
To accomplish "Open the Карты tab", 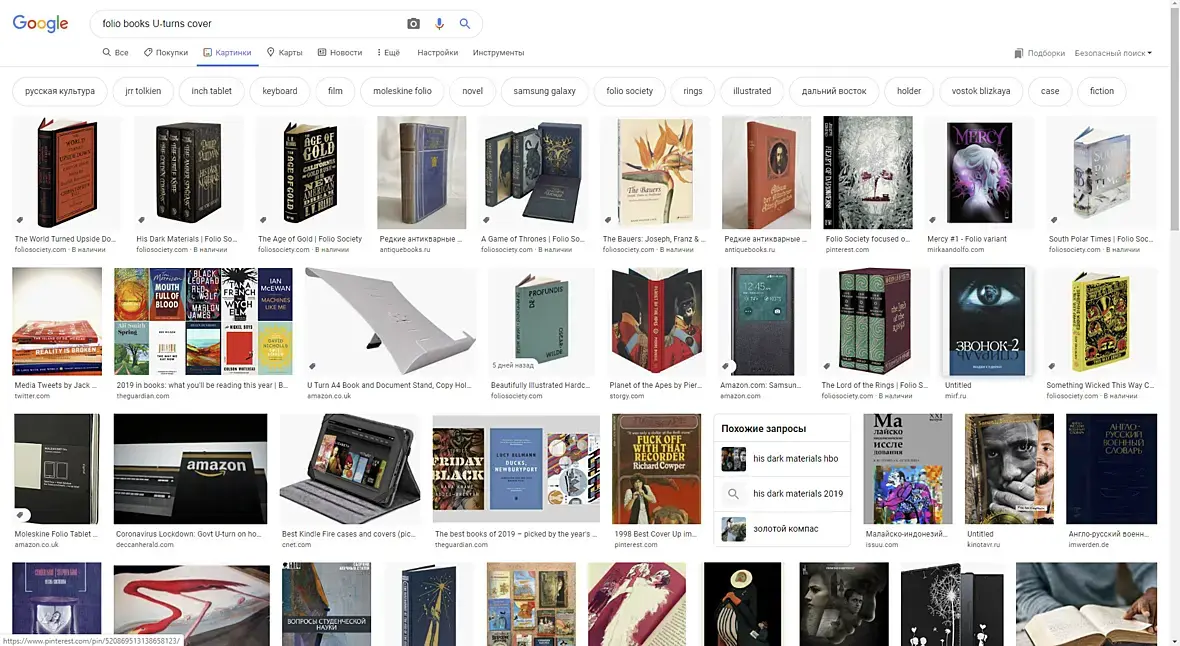I will (284, 53).
